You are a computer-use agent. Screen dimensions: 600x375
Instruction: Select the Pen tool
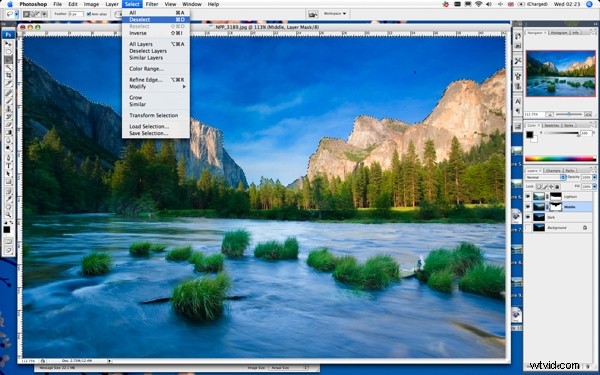[x=8, y=157]
